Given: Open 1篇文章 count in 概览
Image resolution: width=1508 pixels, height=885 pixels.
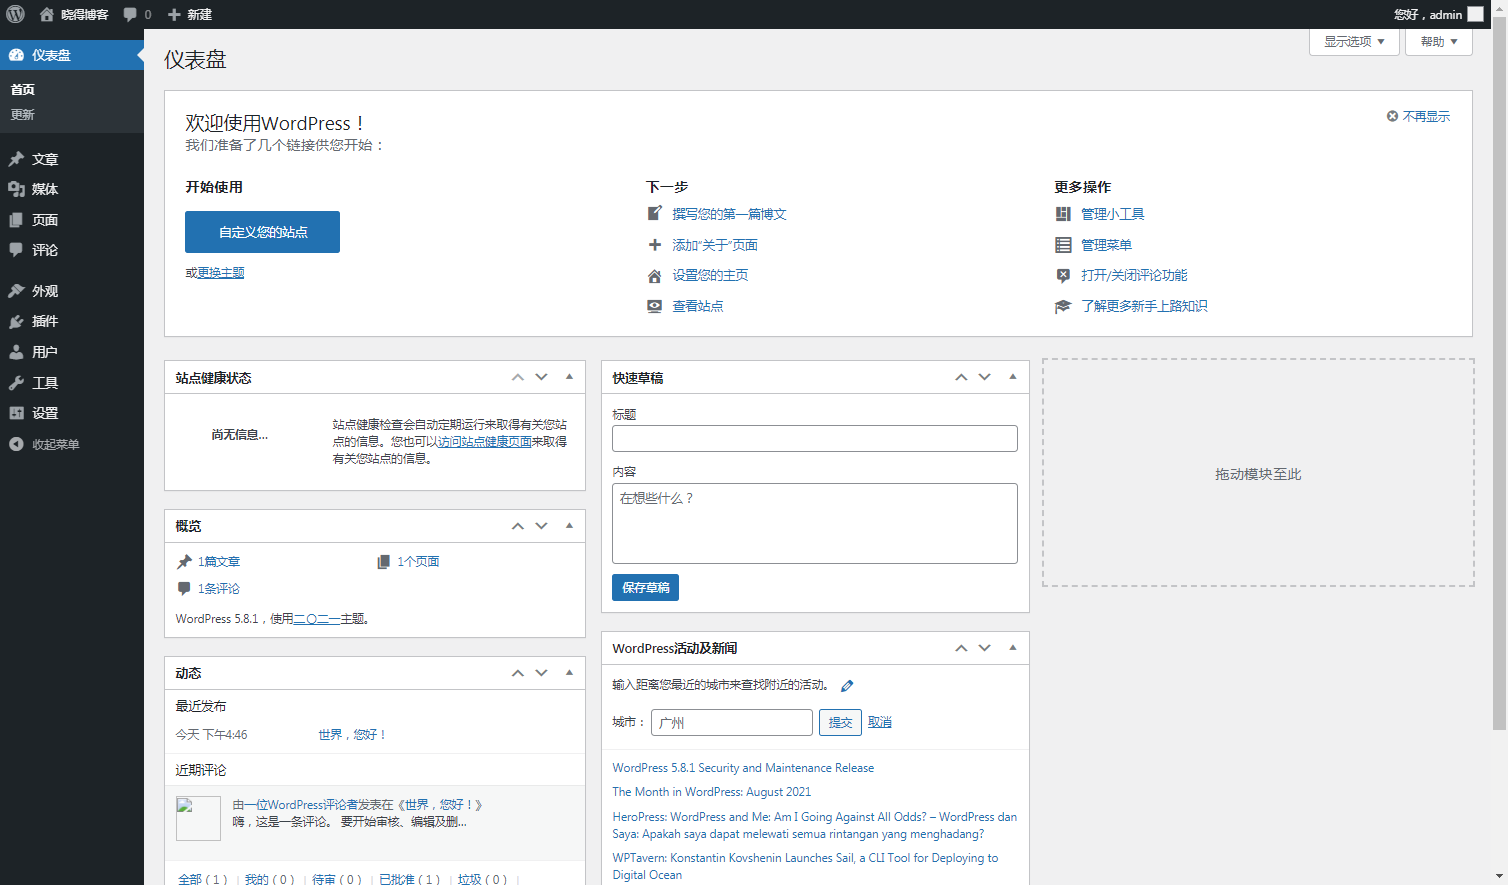Looking at the screenshot, I should 218,562.
